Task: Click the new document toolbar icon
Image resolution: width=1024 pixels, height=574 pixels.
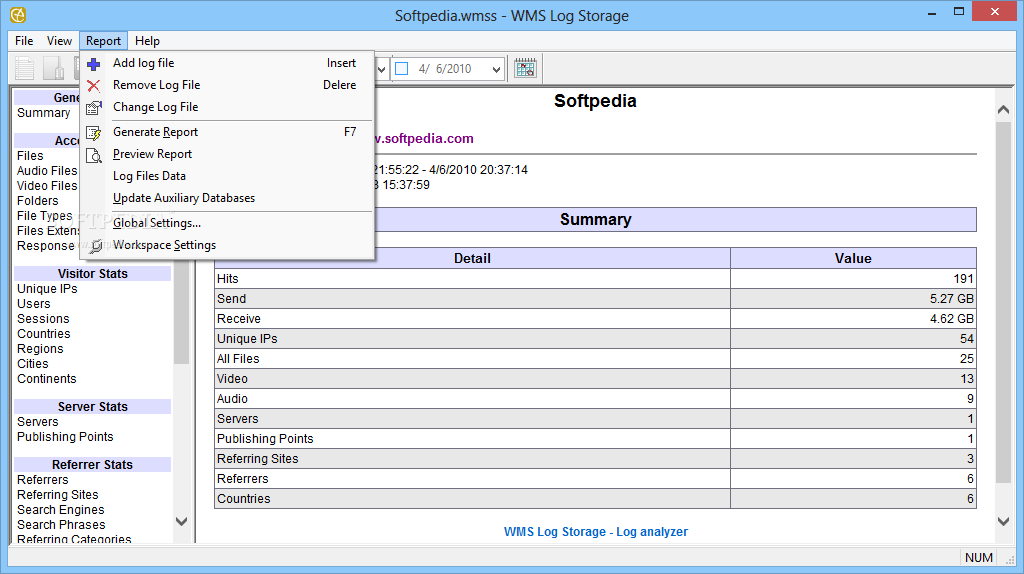Action: pyautogui.click(x=25, y=69)
